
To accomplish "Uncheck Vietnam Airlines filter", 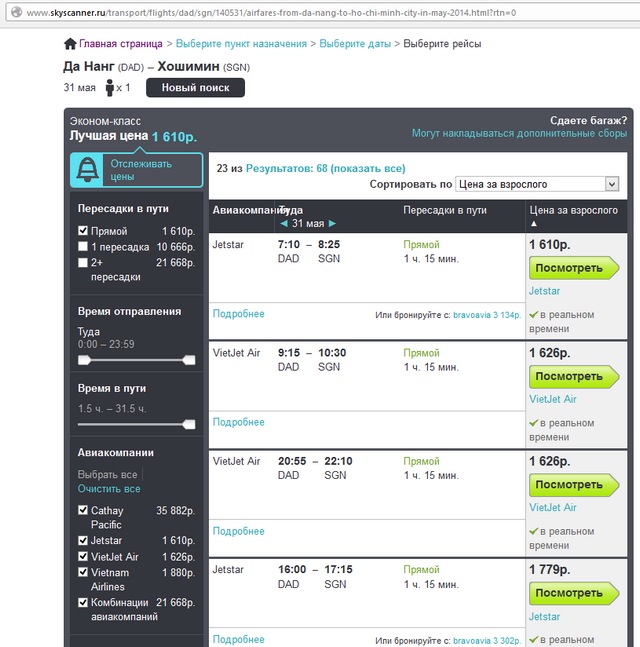I will pos(83,572).
